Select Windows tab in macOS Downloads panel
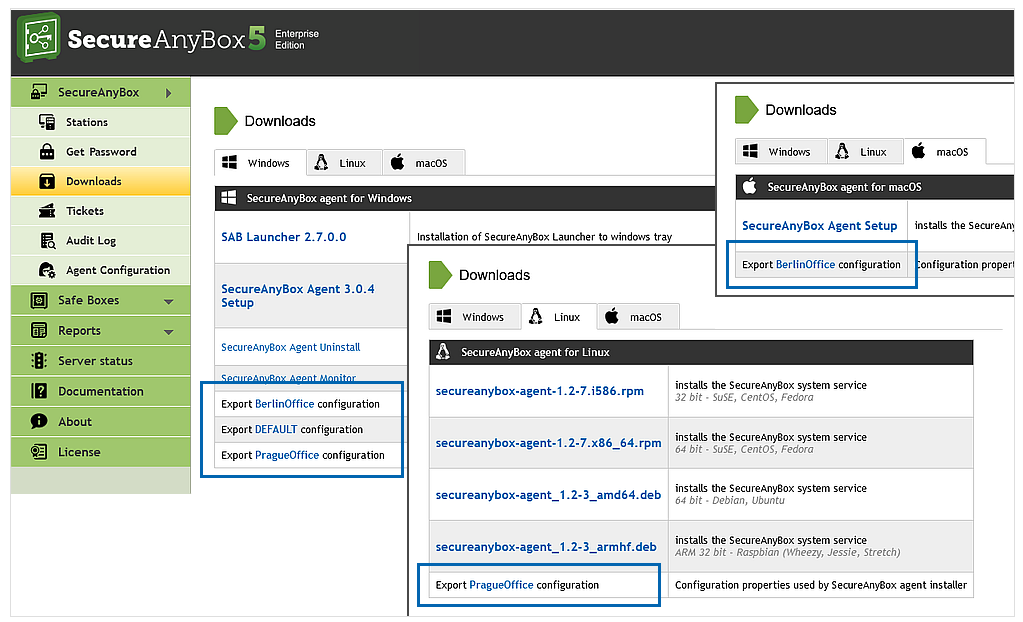This screenshot has width=1023, height=622. 781,151
